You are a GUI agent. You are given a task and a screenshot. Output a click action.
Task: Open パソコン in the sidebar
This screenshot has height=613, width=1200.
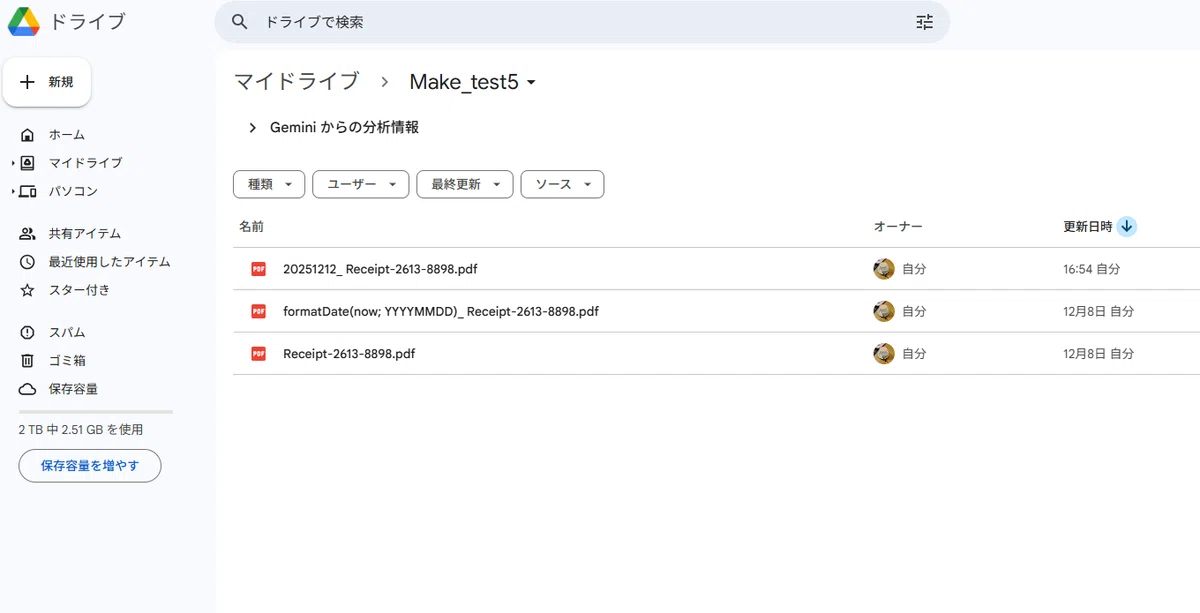[x=73, y=191]
